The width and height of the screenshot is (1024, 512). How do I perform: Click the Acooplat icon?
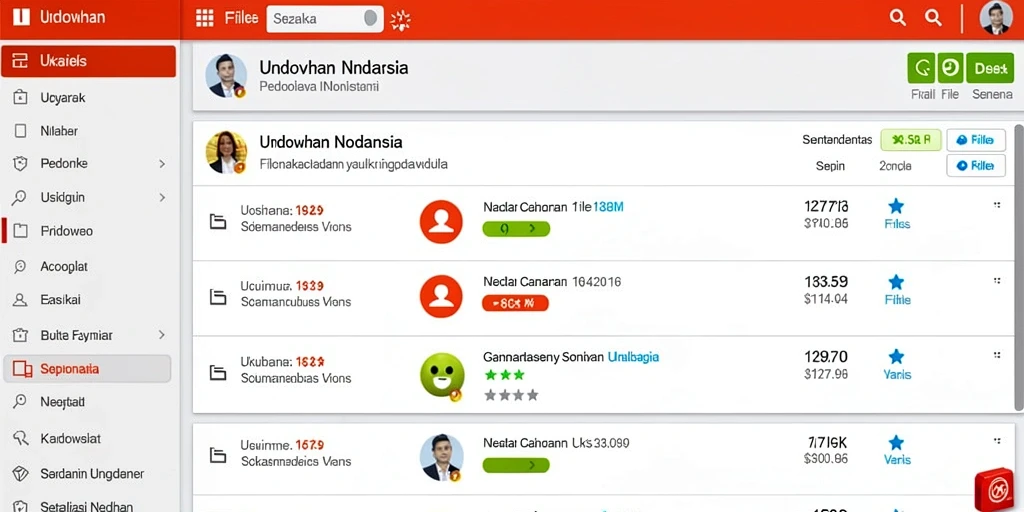coord(20,266)
